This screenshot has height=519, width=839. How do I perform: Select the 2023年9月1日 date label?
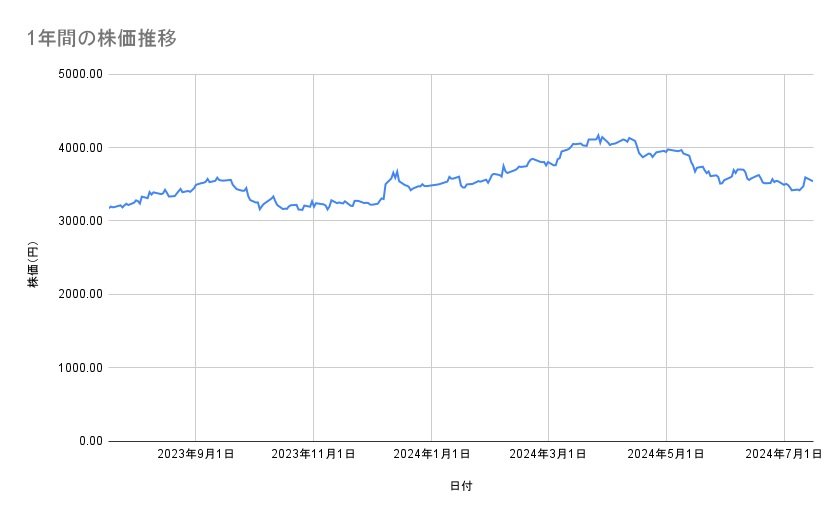(196, 454)
